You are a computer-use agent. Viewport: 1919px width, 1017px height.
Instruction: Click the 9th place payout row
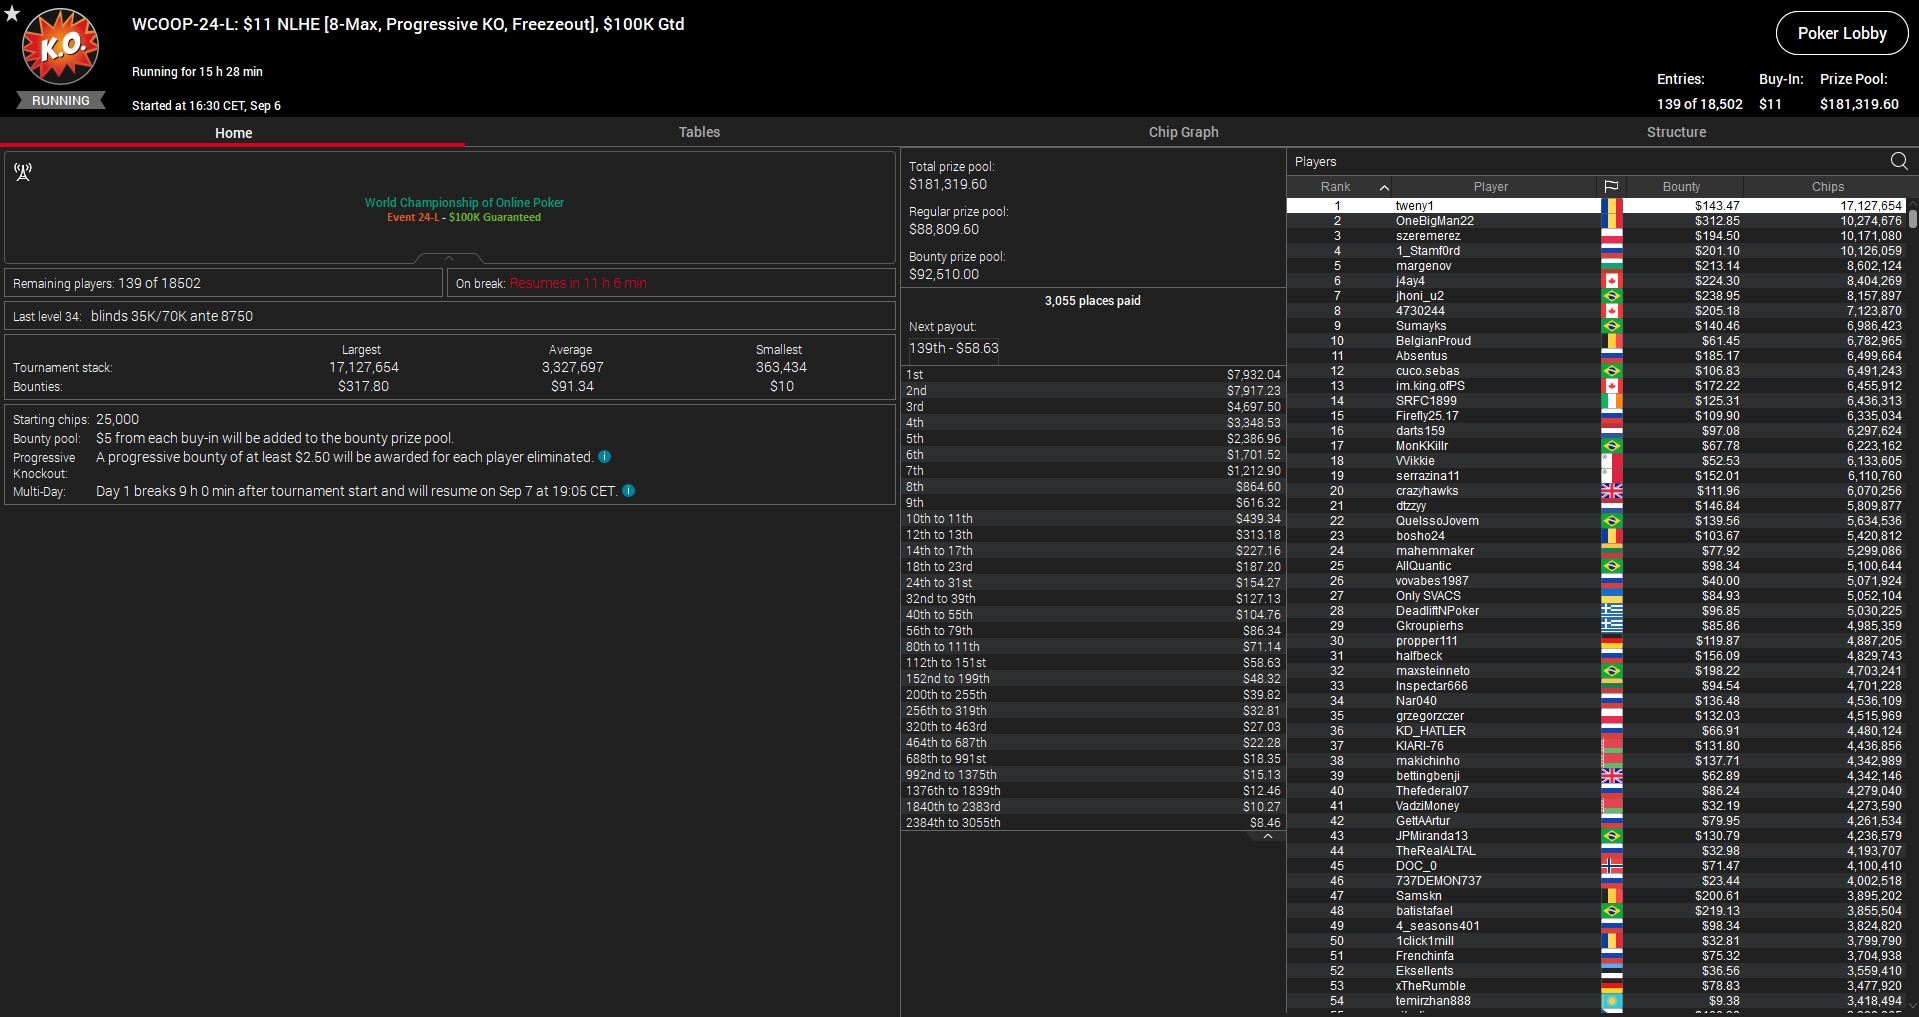pos(1093,503)
